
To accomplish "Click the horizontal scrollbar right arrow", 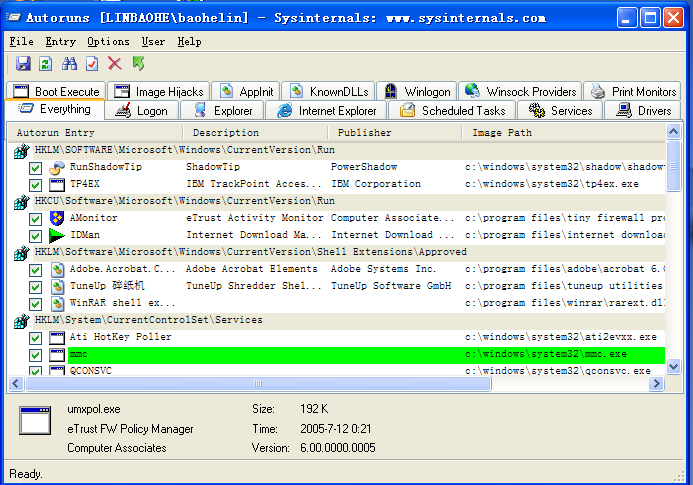I will point(656,383).
